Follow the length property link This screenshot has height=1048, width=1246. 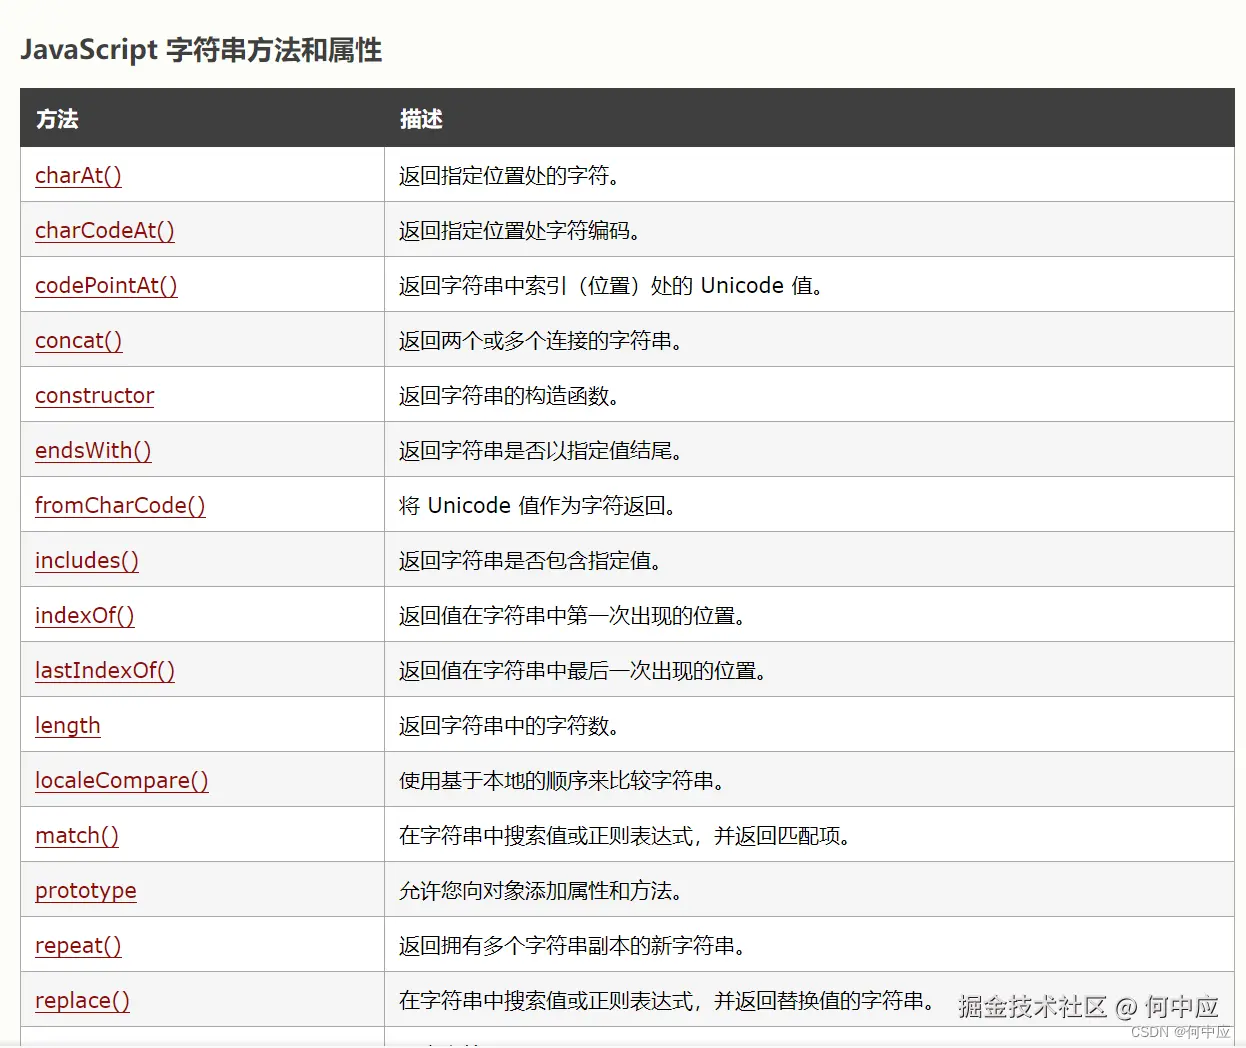point(67,726)
